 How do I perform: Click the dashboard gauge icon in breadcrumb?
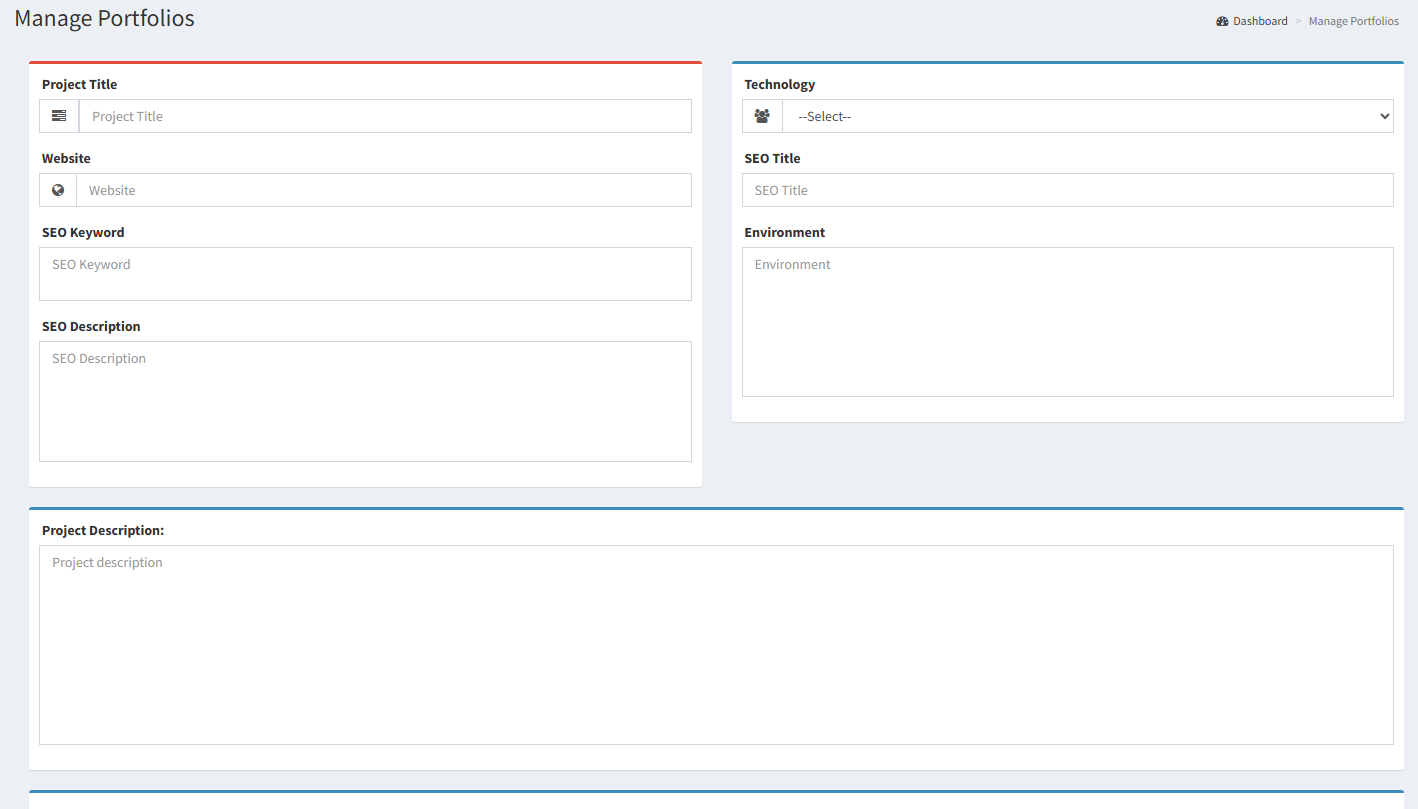pos(1222,21)
